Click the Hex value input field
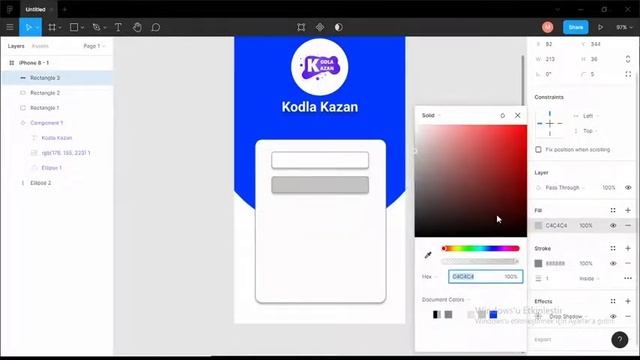Image resolution: width=640 pixels, height=360 pixels. [485, 277]
